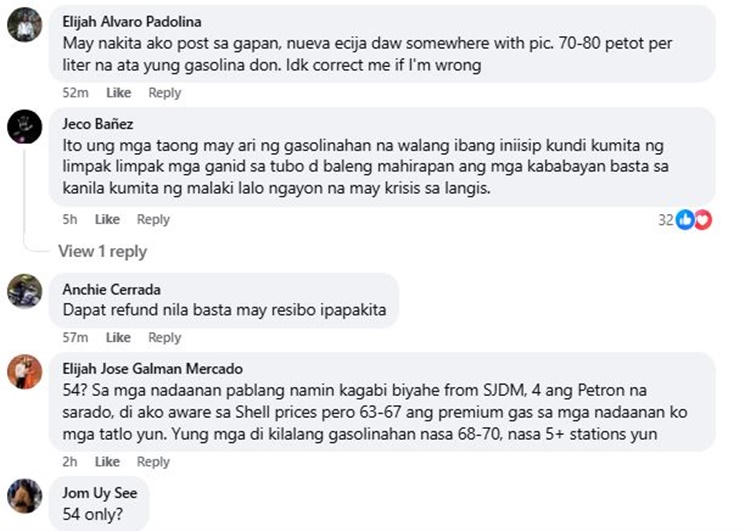Image resolution: width=750 pixels, height=531 pixels.
Task: Click Elijah Jose Galman Mercado's avatar
Action: [24, 372]
